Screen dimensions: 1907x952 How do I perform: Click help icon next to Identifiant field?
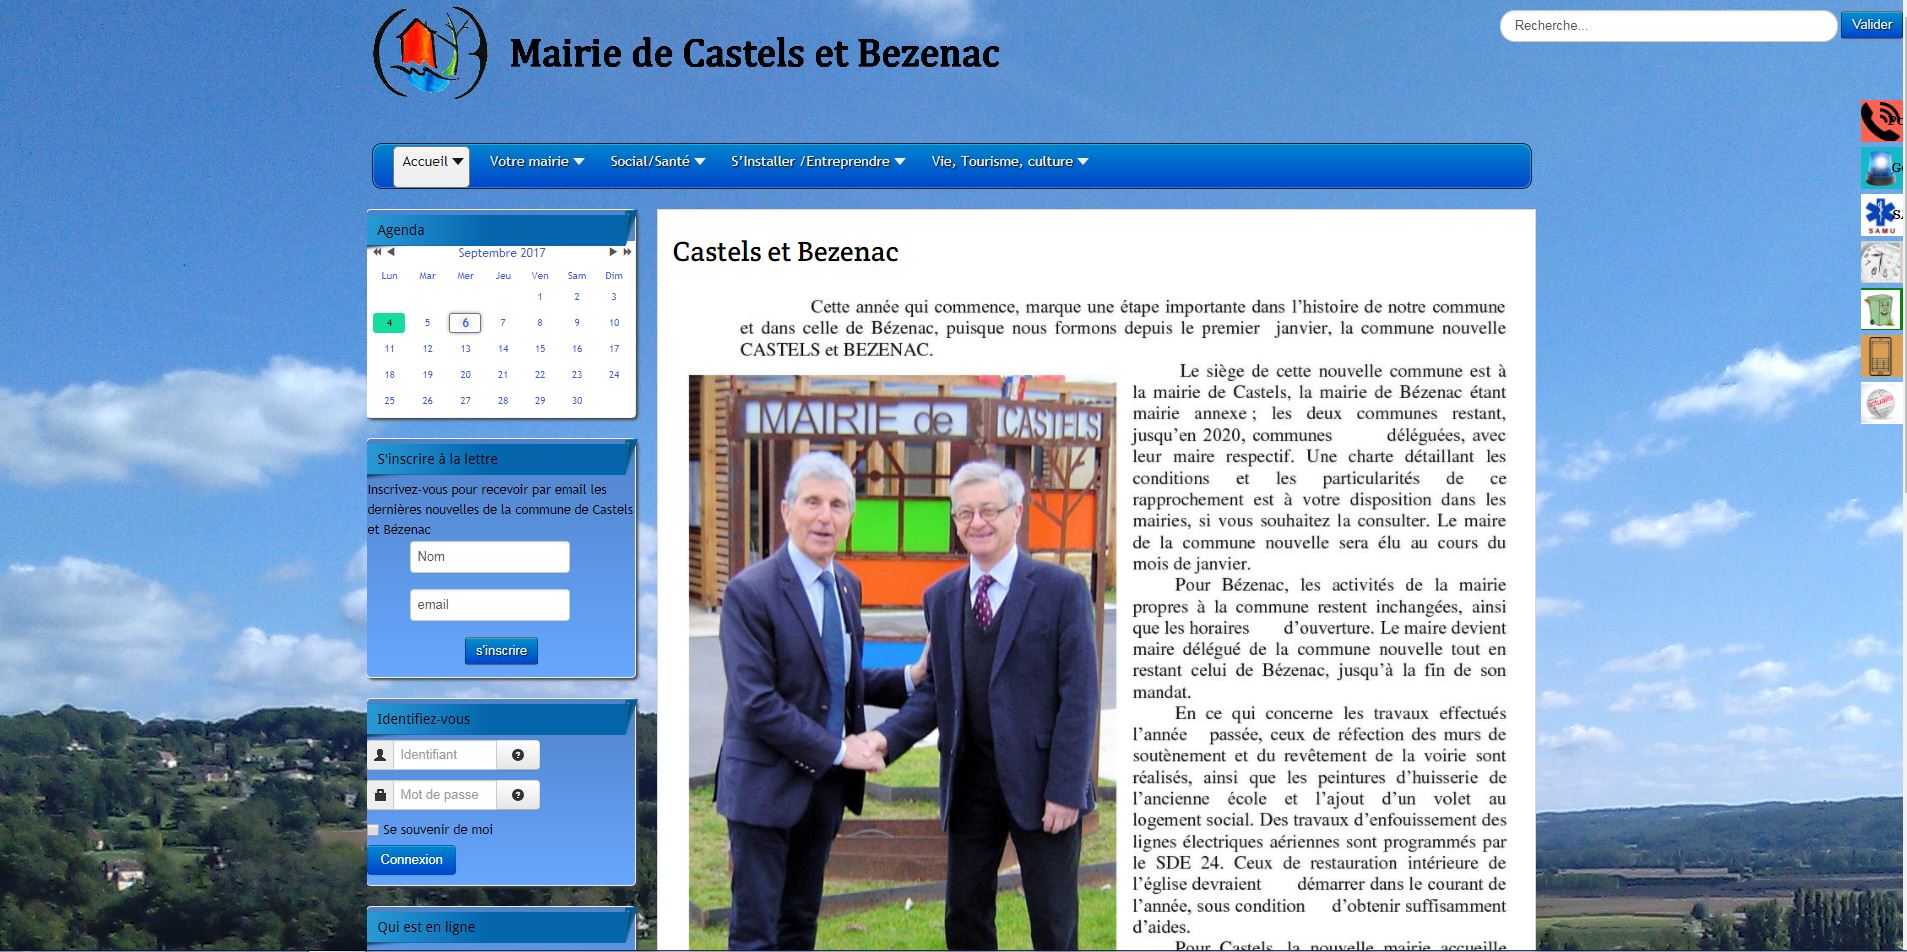518,755
